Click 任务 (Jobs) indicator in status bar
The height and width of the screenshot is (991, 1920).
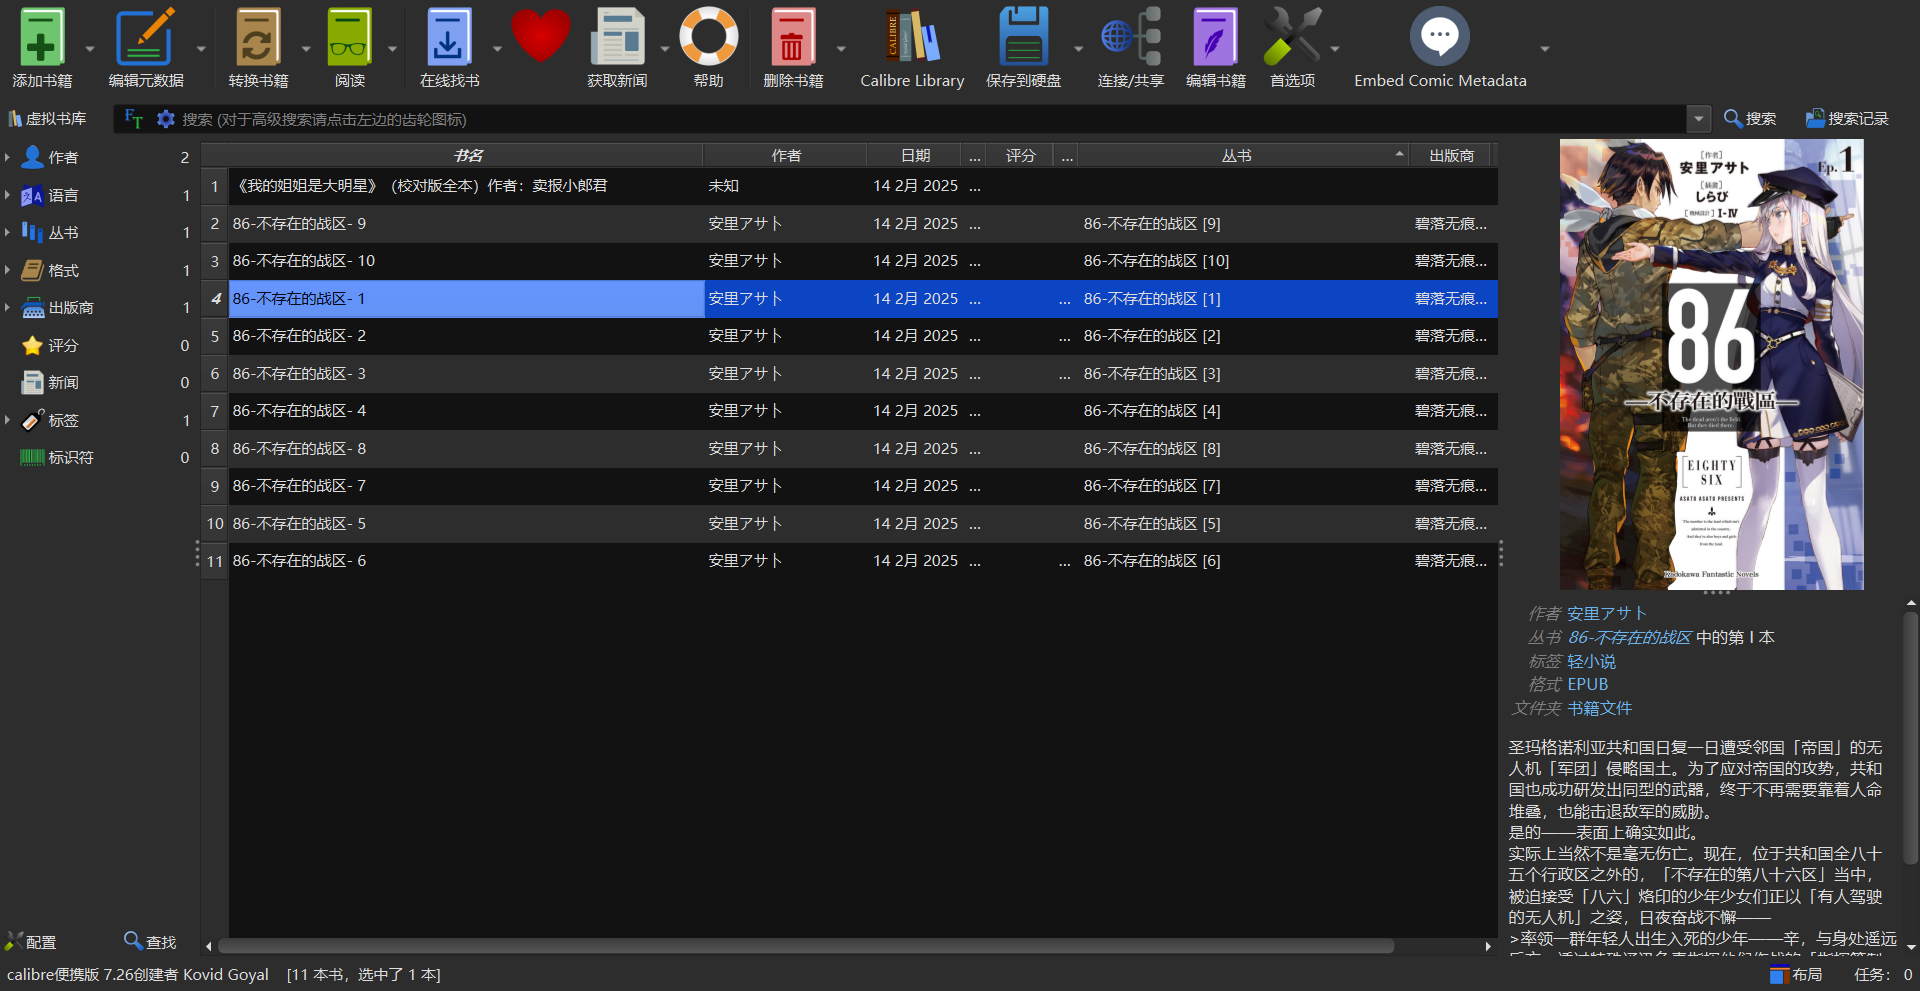pos(1883,974)
